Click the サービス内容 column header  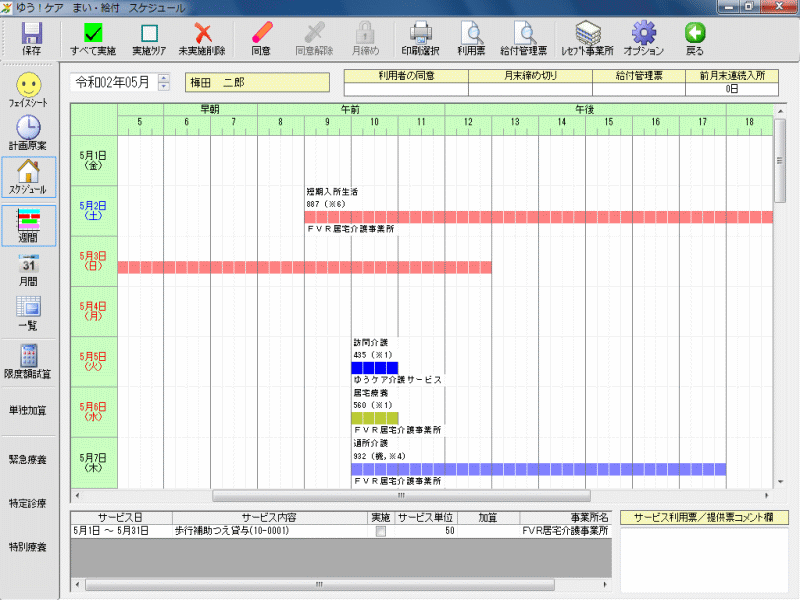pos(269,517)
